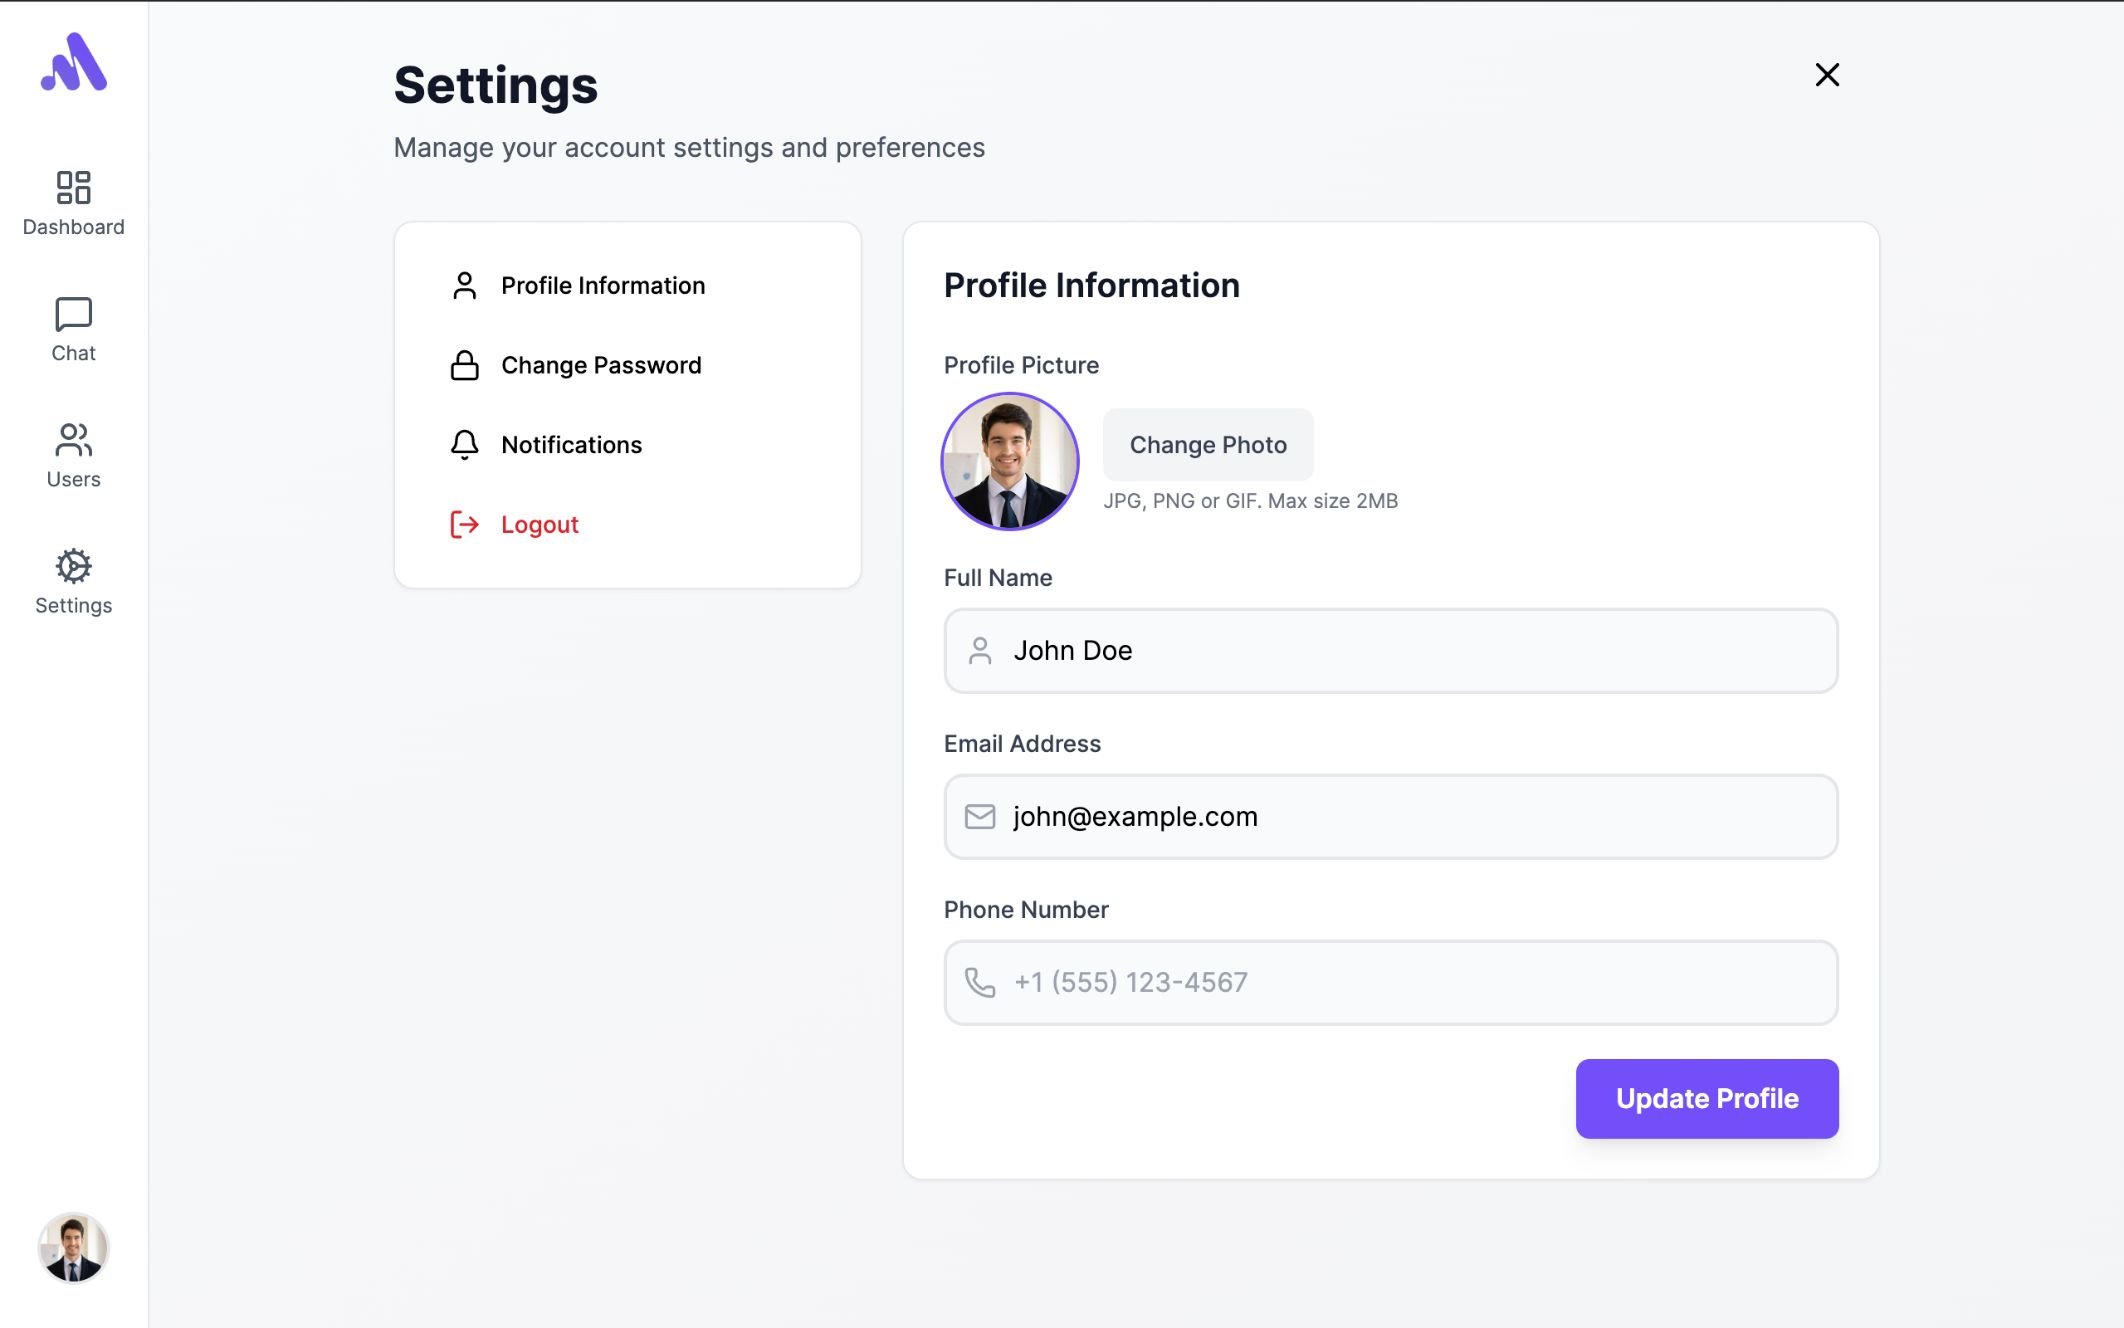Click the person icon beside Profile Information
2124x1328 pixels.
[464, 285]
